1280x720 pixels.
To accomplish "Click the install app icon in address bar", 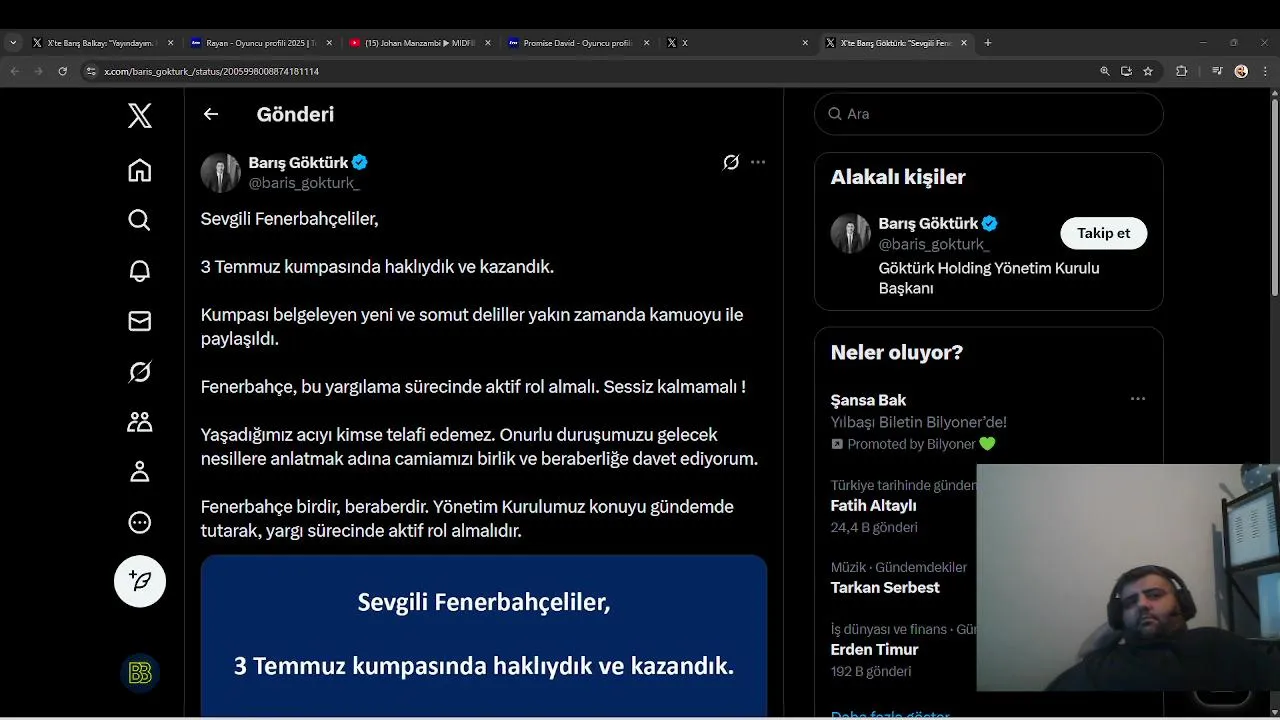I will [1126, 71].
